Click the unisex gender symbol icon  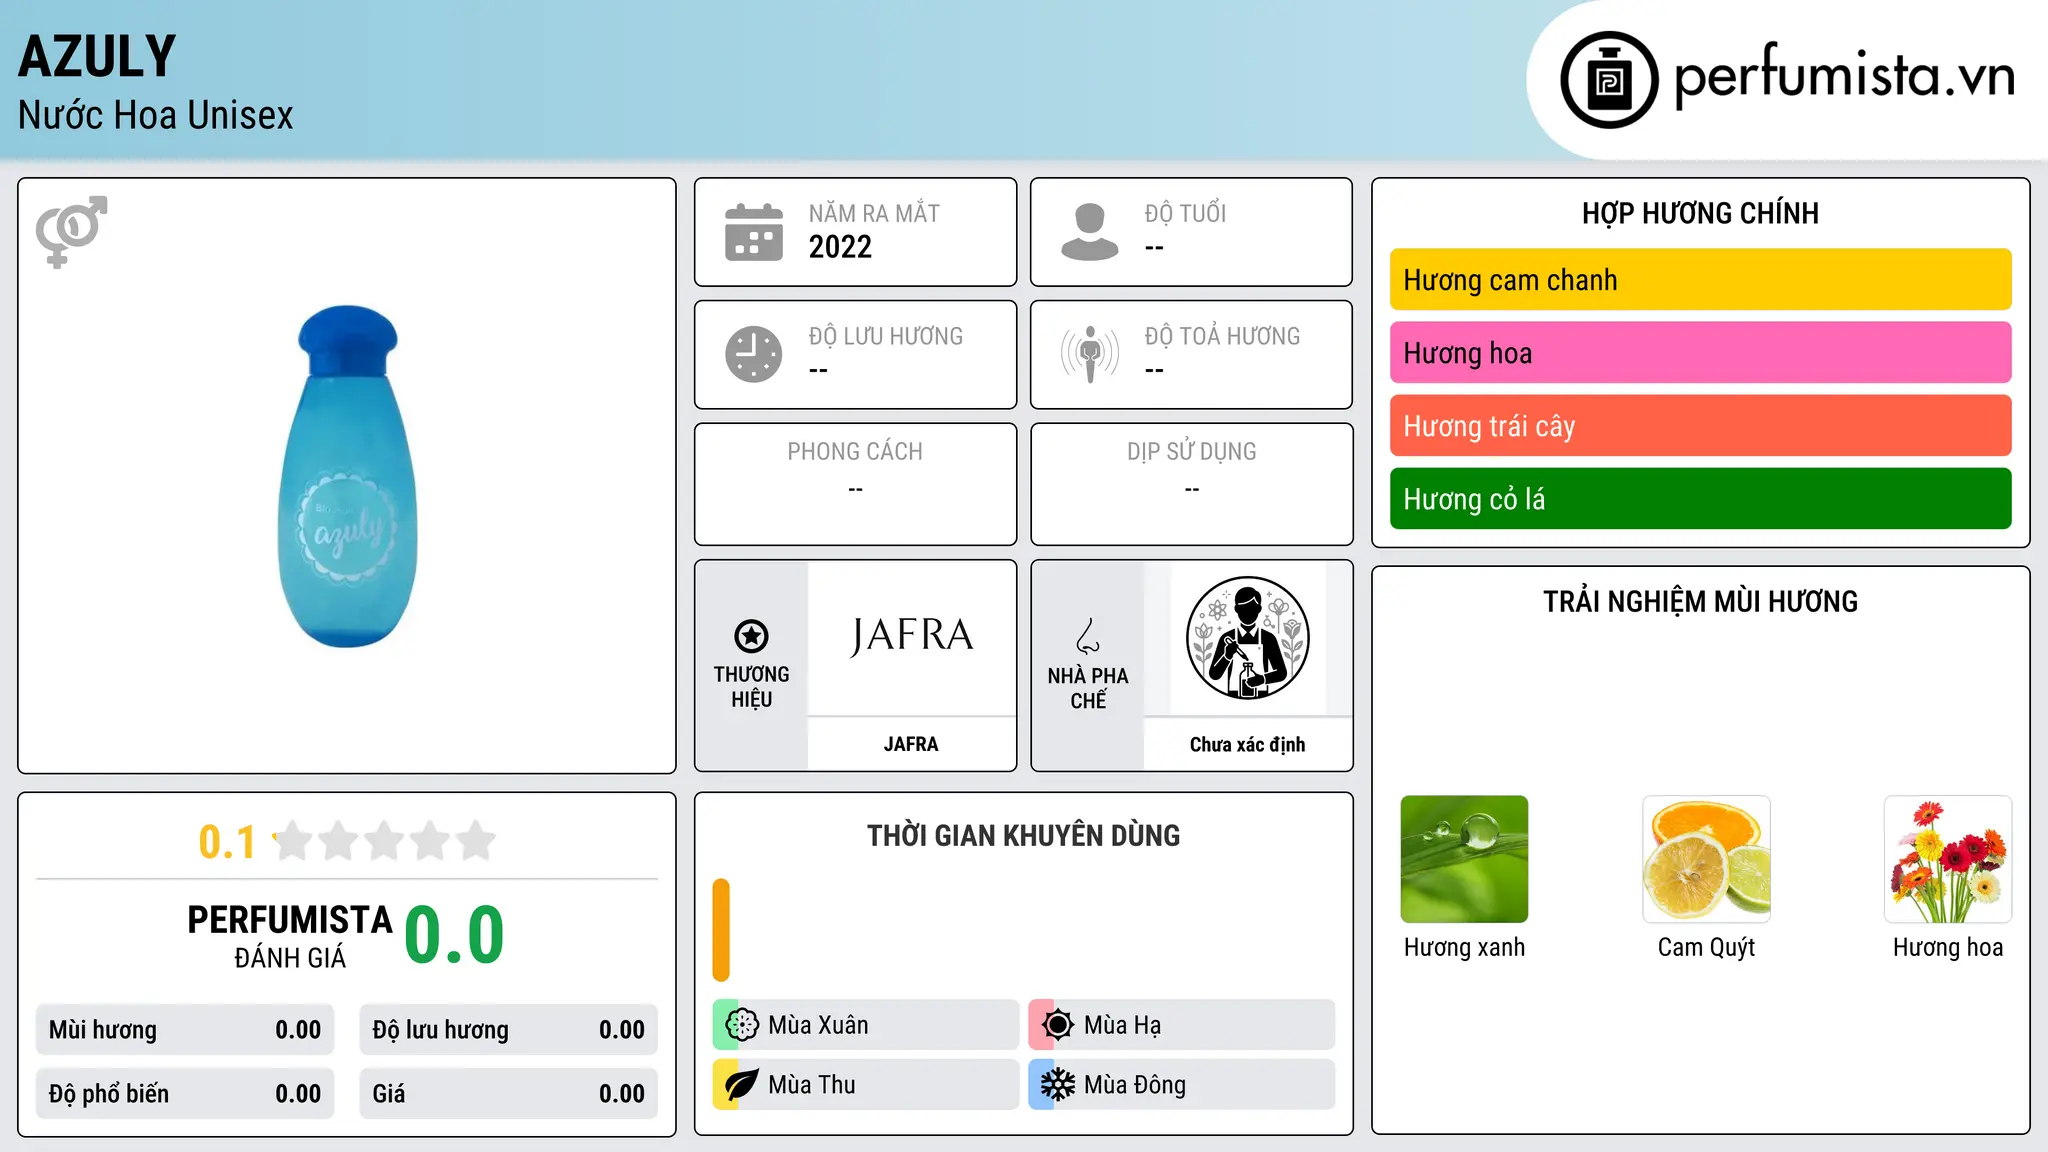(71, 232)
